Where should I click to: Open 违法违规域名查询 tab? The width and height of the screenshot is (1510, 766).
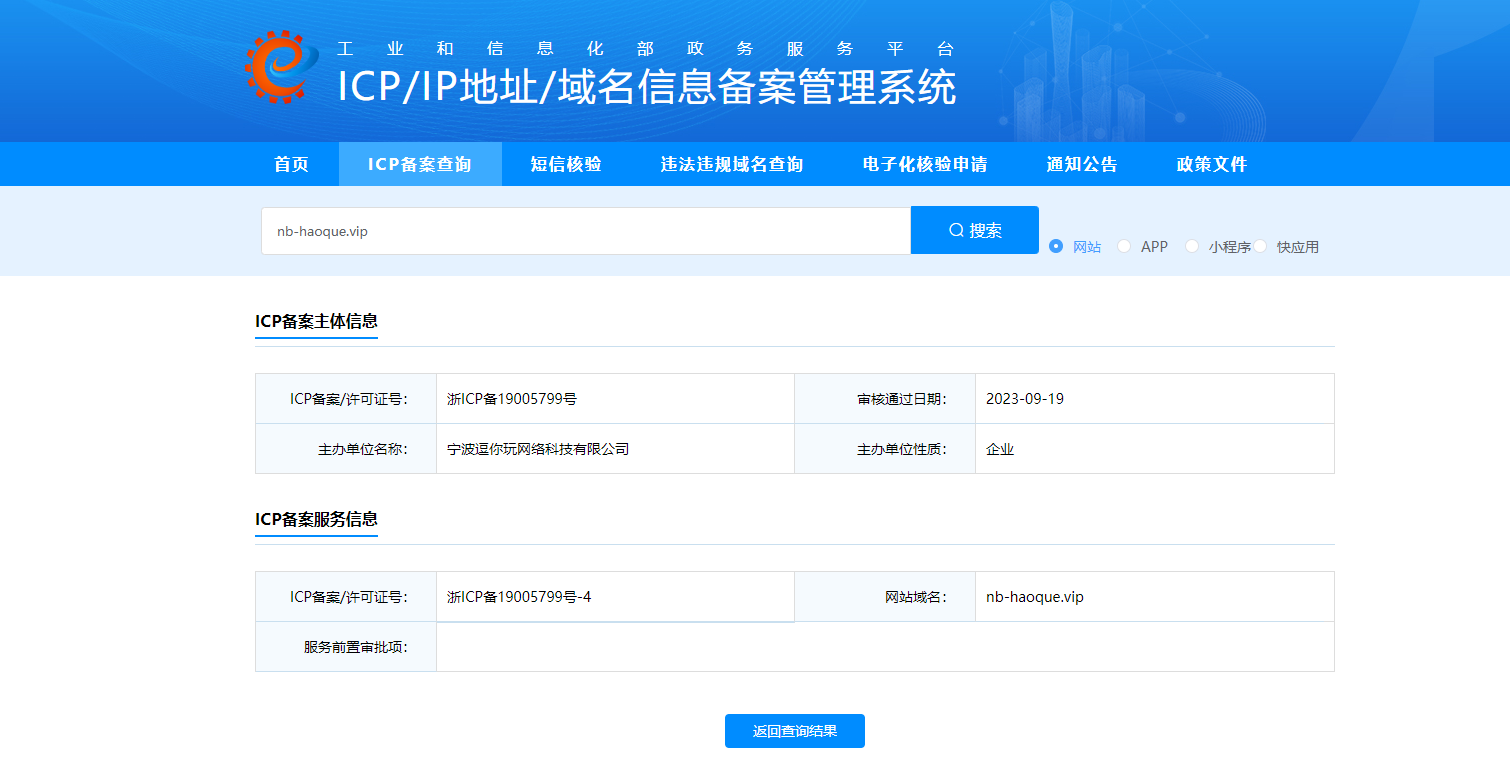[732, 164]
